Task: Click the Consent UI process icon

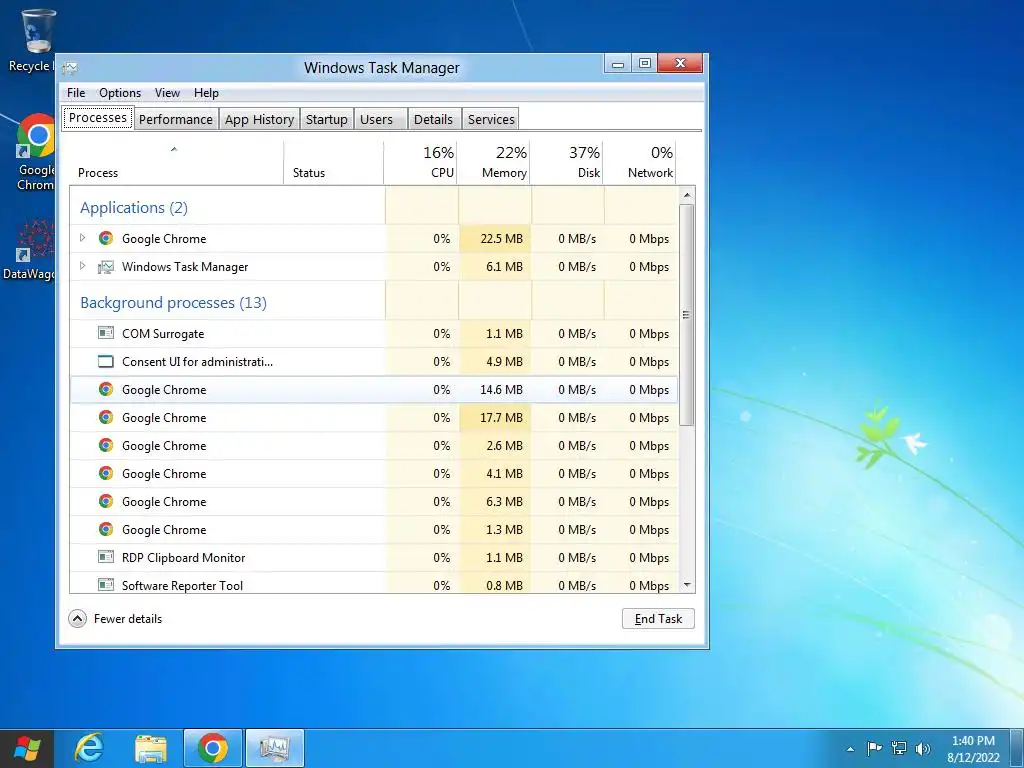Action: coord(106,361)
